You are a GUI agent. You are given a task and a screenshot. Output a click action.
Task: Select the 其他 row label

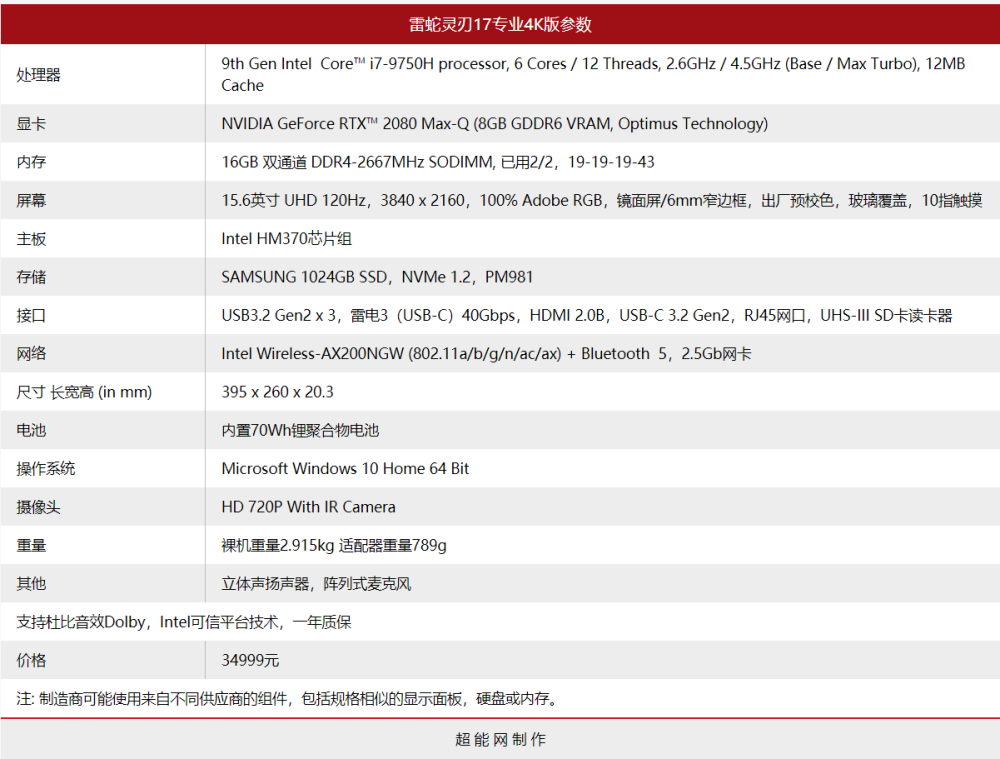pyautogui.click(x=31, y=584)
